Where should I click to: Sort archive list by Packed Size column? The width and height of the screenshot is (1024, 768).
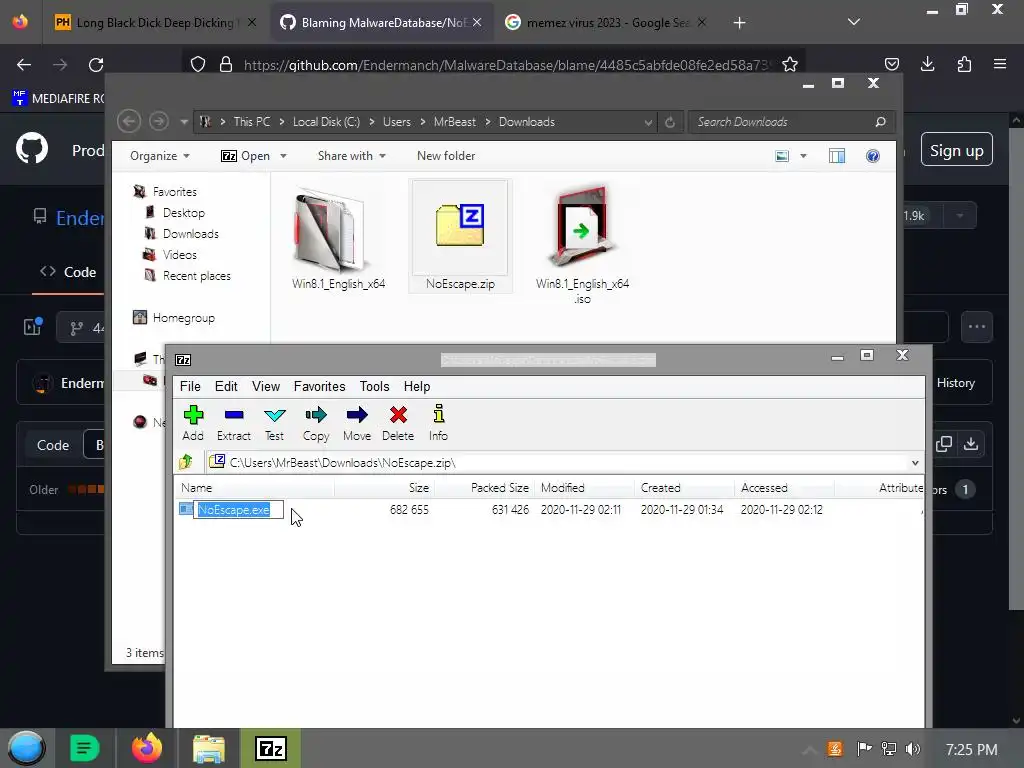click(484, 488)
